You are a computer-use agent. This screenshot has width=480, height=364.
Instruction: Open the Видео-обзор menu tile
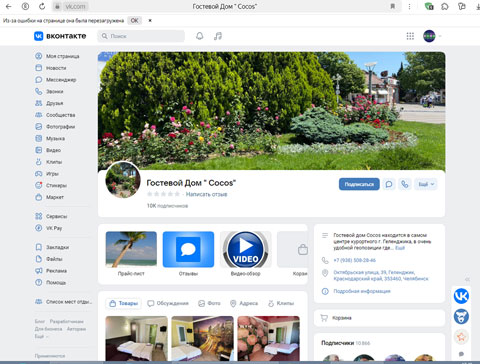246,254
